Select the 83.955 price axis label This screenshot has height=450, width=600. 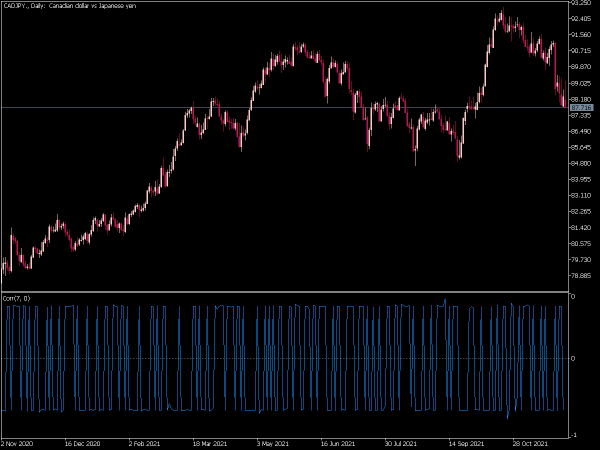click(581, 179)
